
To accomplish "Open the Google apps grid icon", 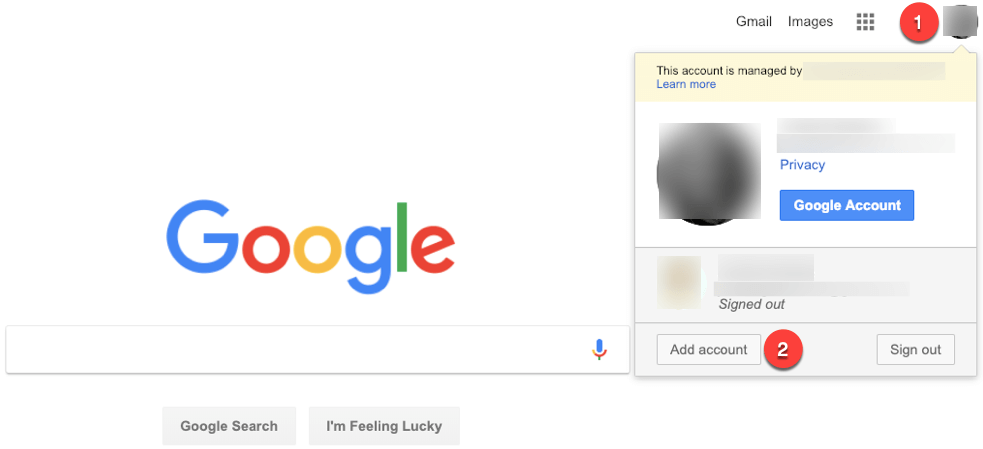I will [865, 22].
